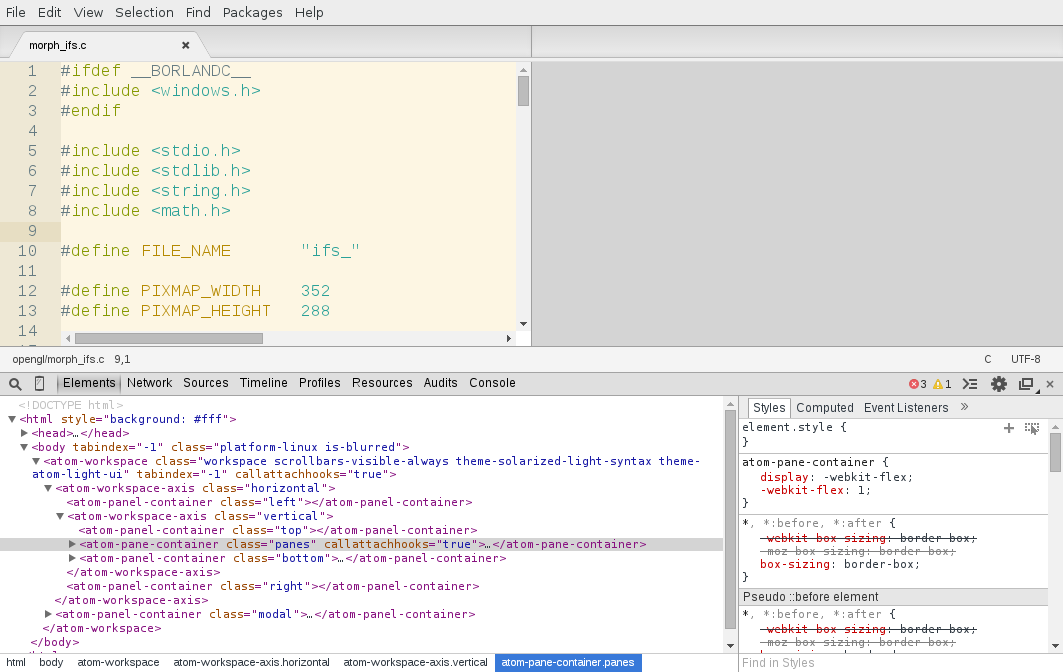The image size is (1063, 672).
Task: Click the dock side icon
Action: [1025, 384]
